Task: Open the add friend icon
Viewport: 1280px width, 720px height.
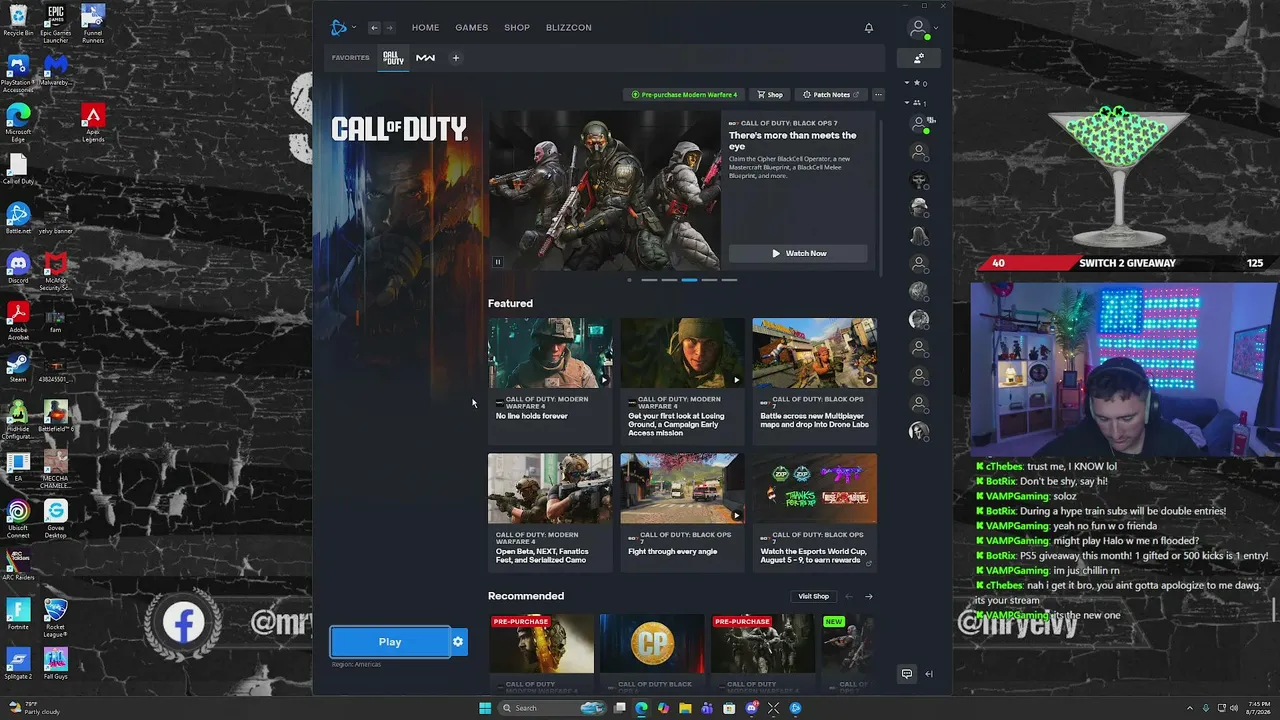Action: tap(919, 58)
